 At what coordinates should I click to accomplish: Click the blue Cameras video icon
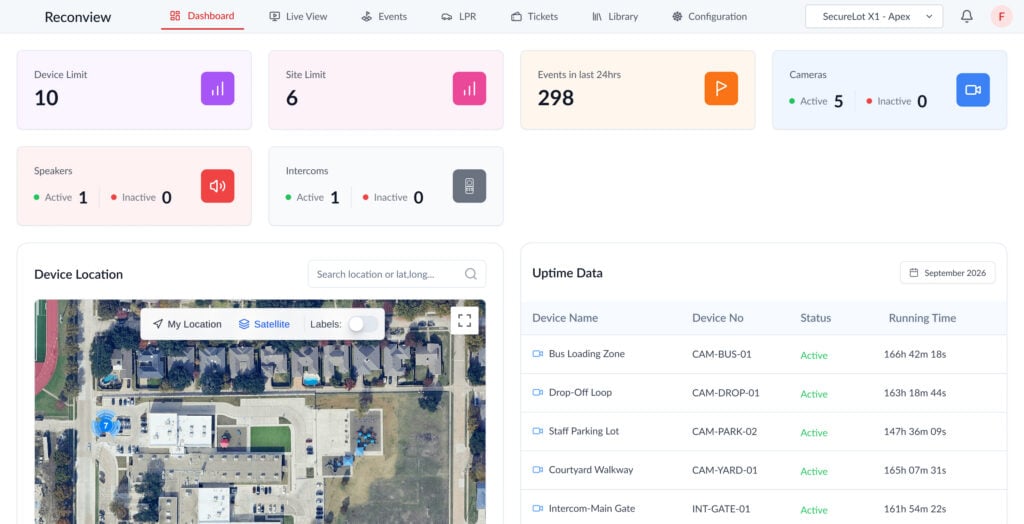click(973, 90)
